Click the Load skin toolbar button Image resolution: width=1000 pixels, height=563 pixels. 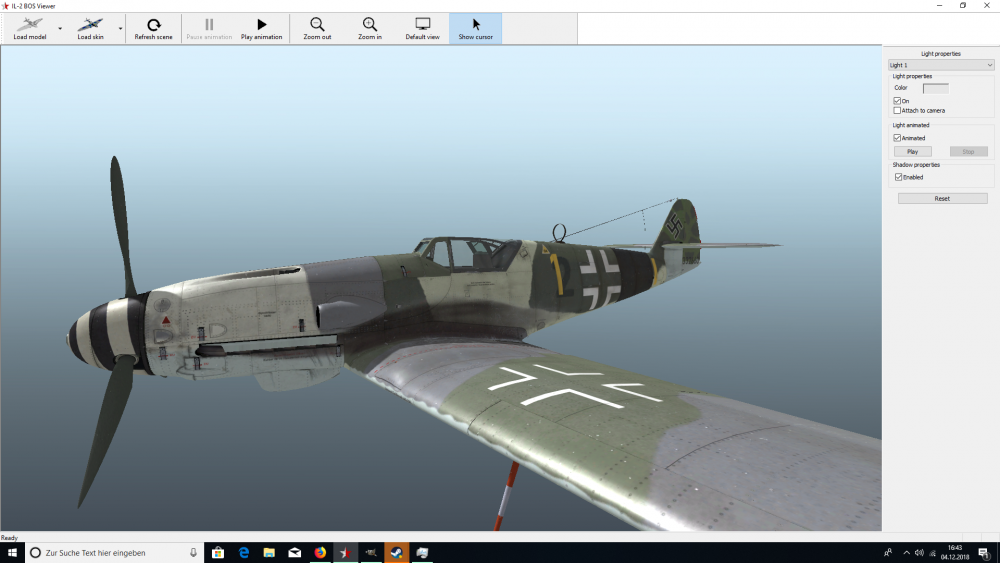click(90, 29)
